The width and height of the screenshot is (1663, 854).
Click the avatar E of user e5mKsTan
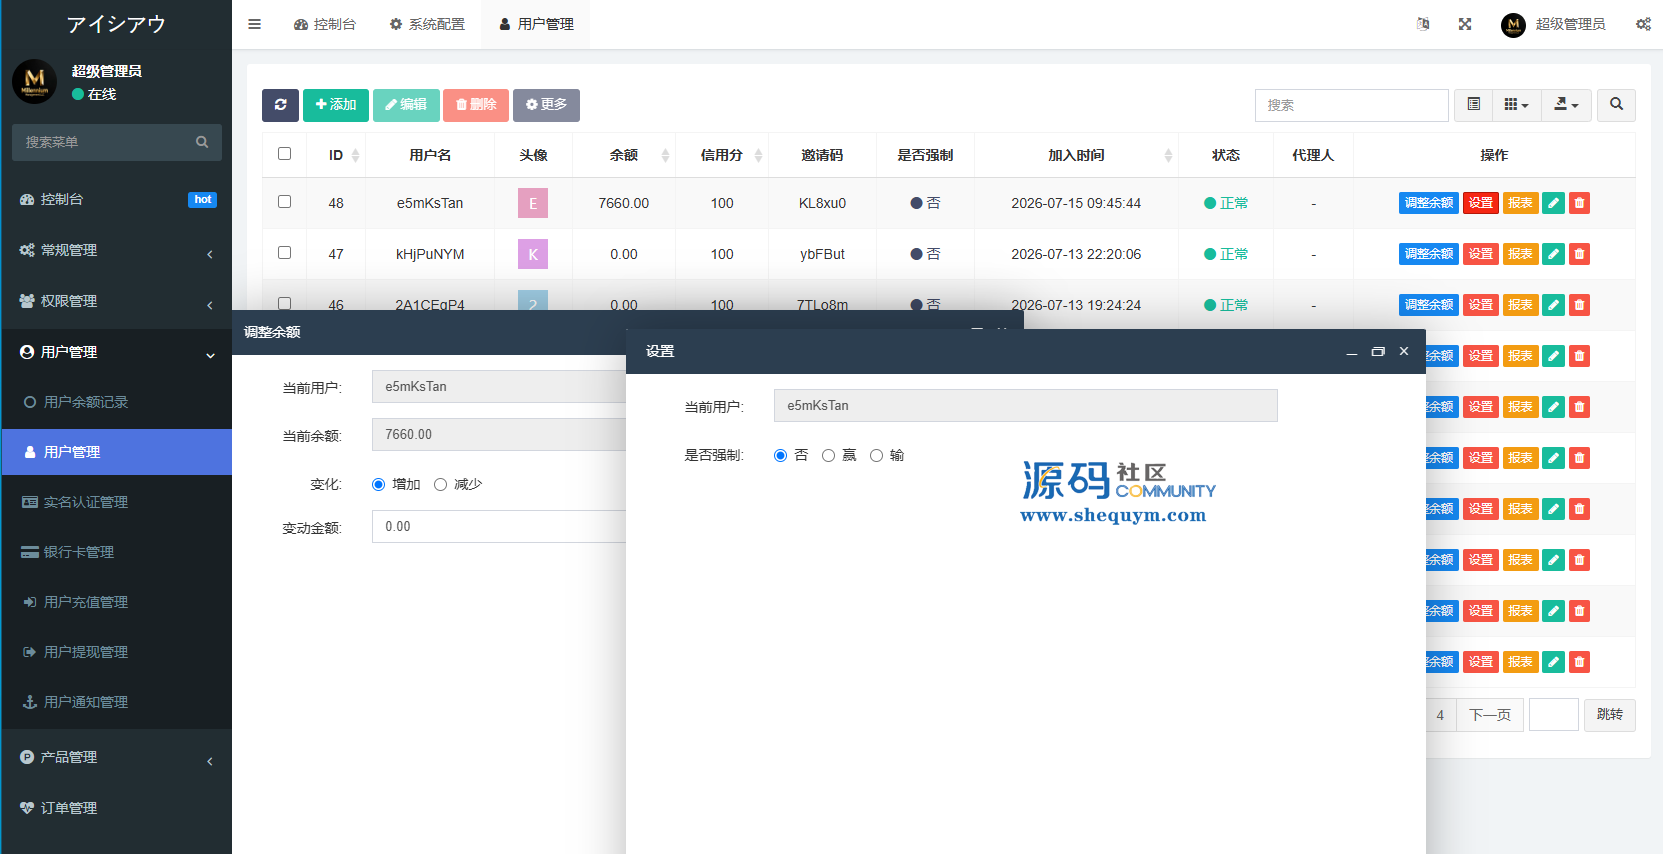[x=533, y=203]
